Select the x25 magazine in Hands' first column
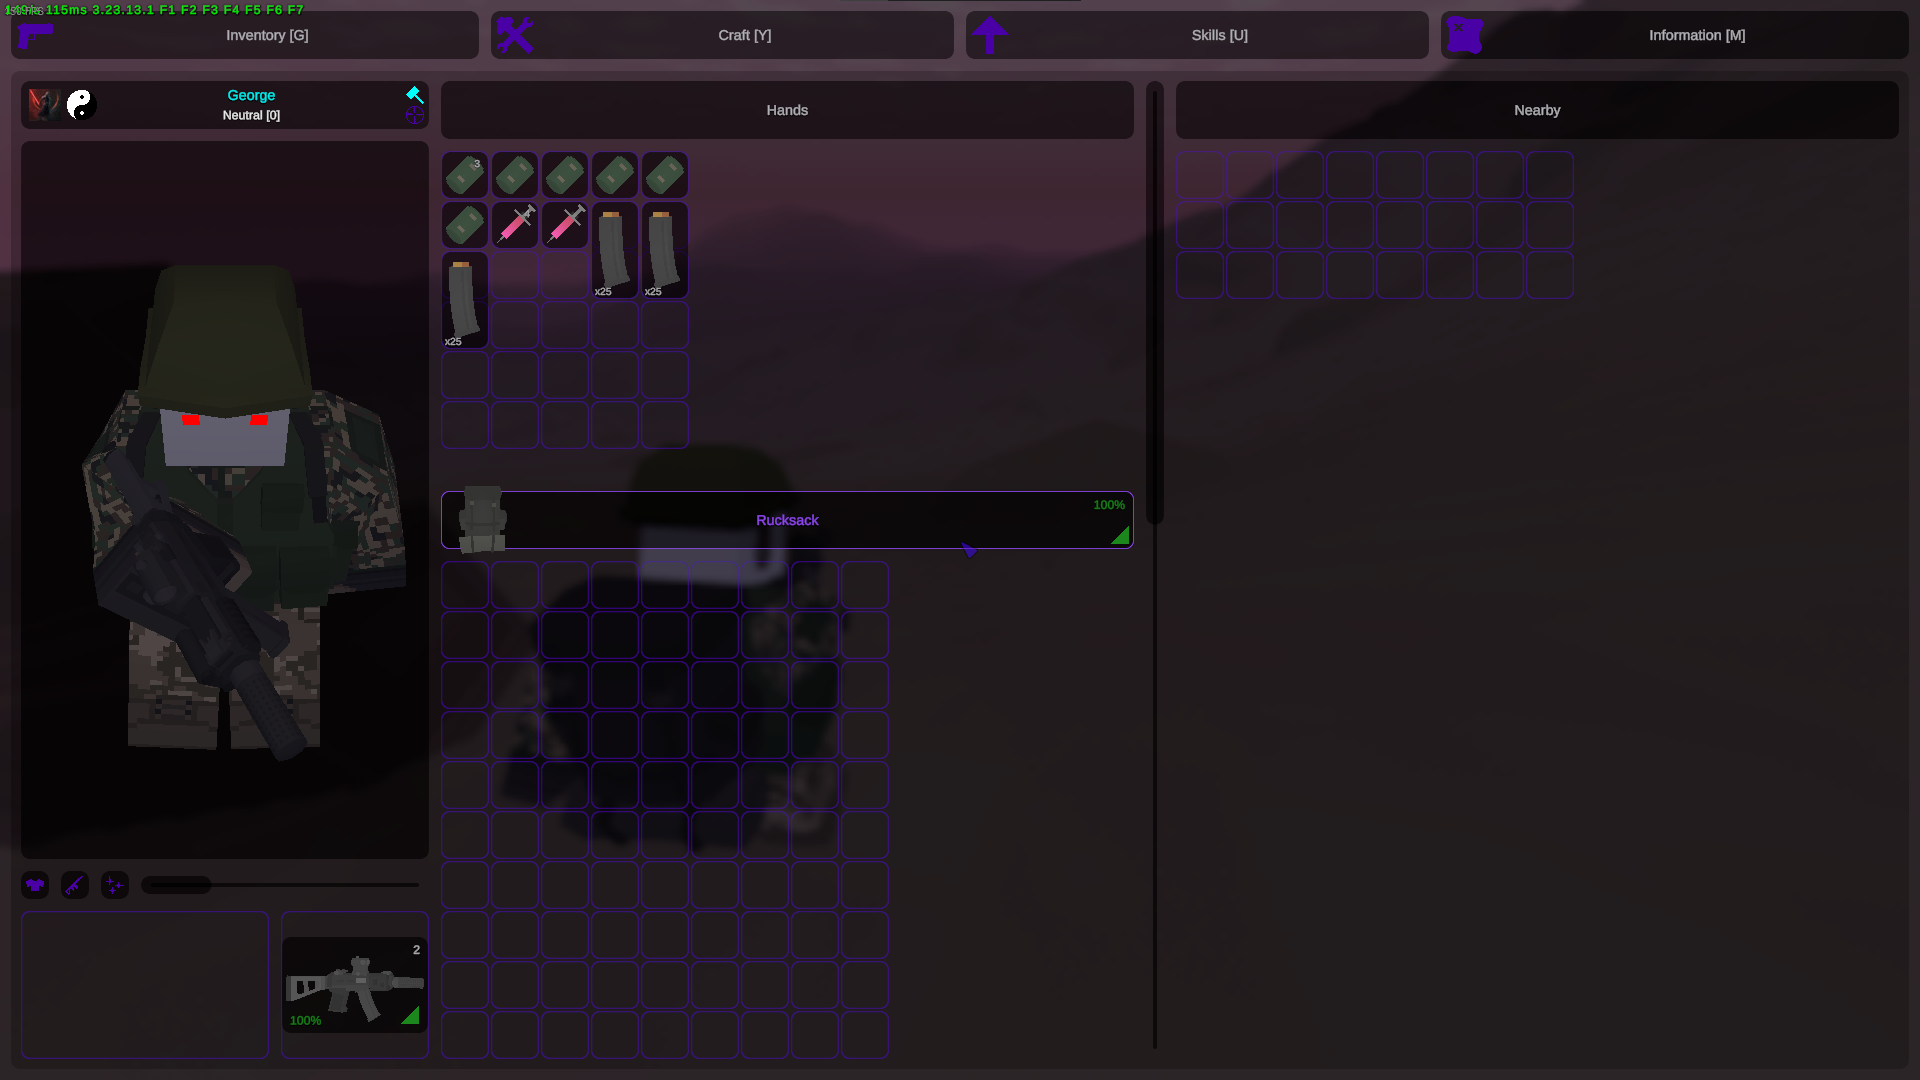Screen dimensions: 1920x1080 coord(465,300)
